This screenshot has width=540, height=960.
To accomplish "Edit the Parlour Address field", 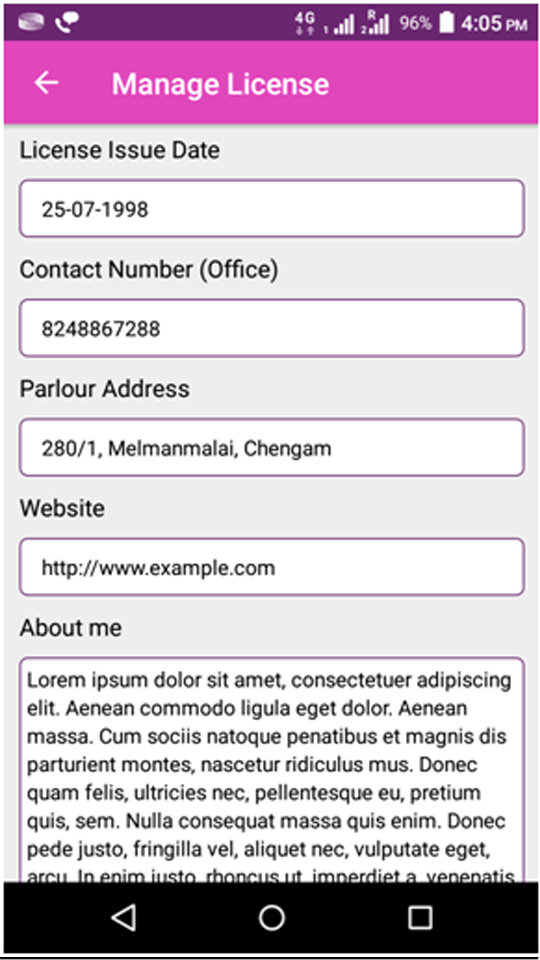I will [271, 448].
